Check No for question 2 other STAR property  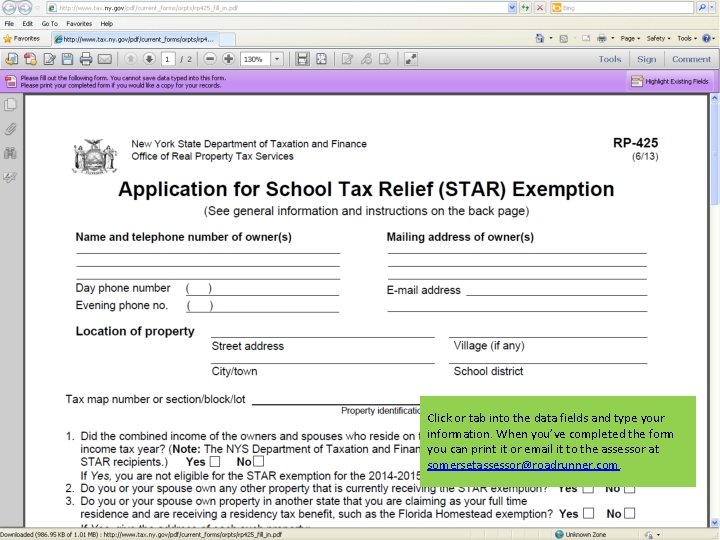tap(630, 489)
